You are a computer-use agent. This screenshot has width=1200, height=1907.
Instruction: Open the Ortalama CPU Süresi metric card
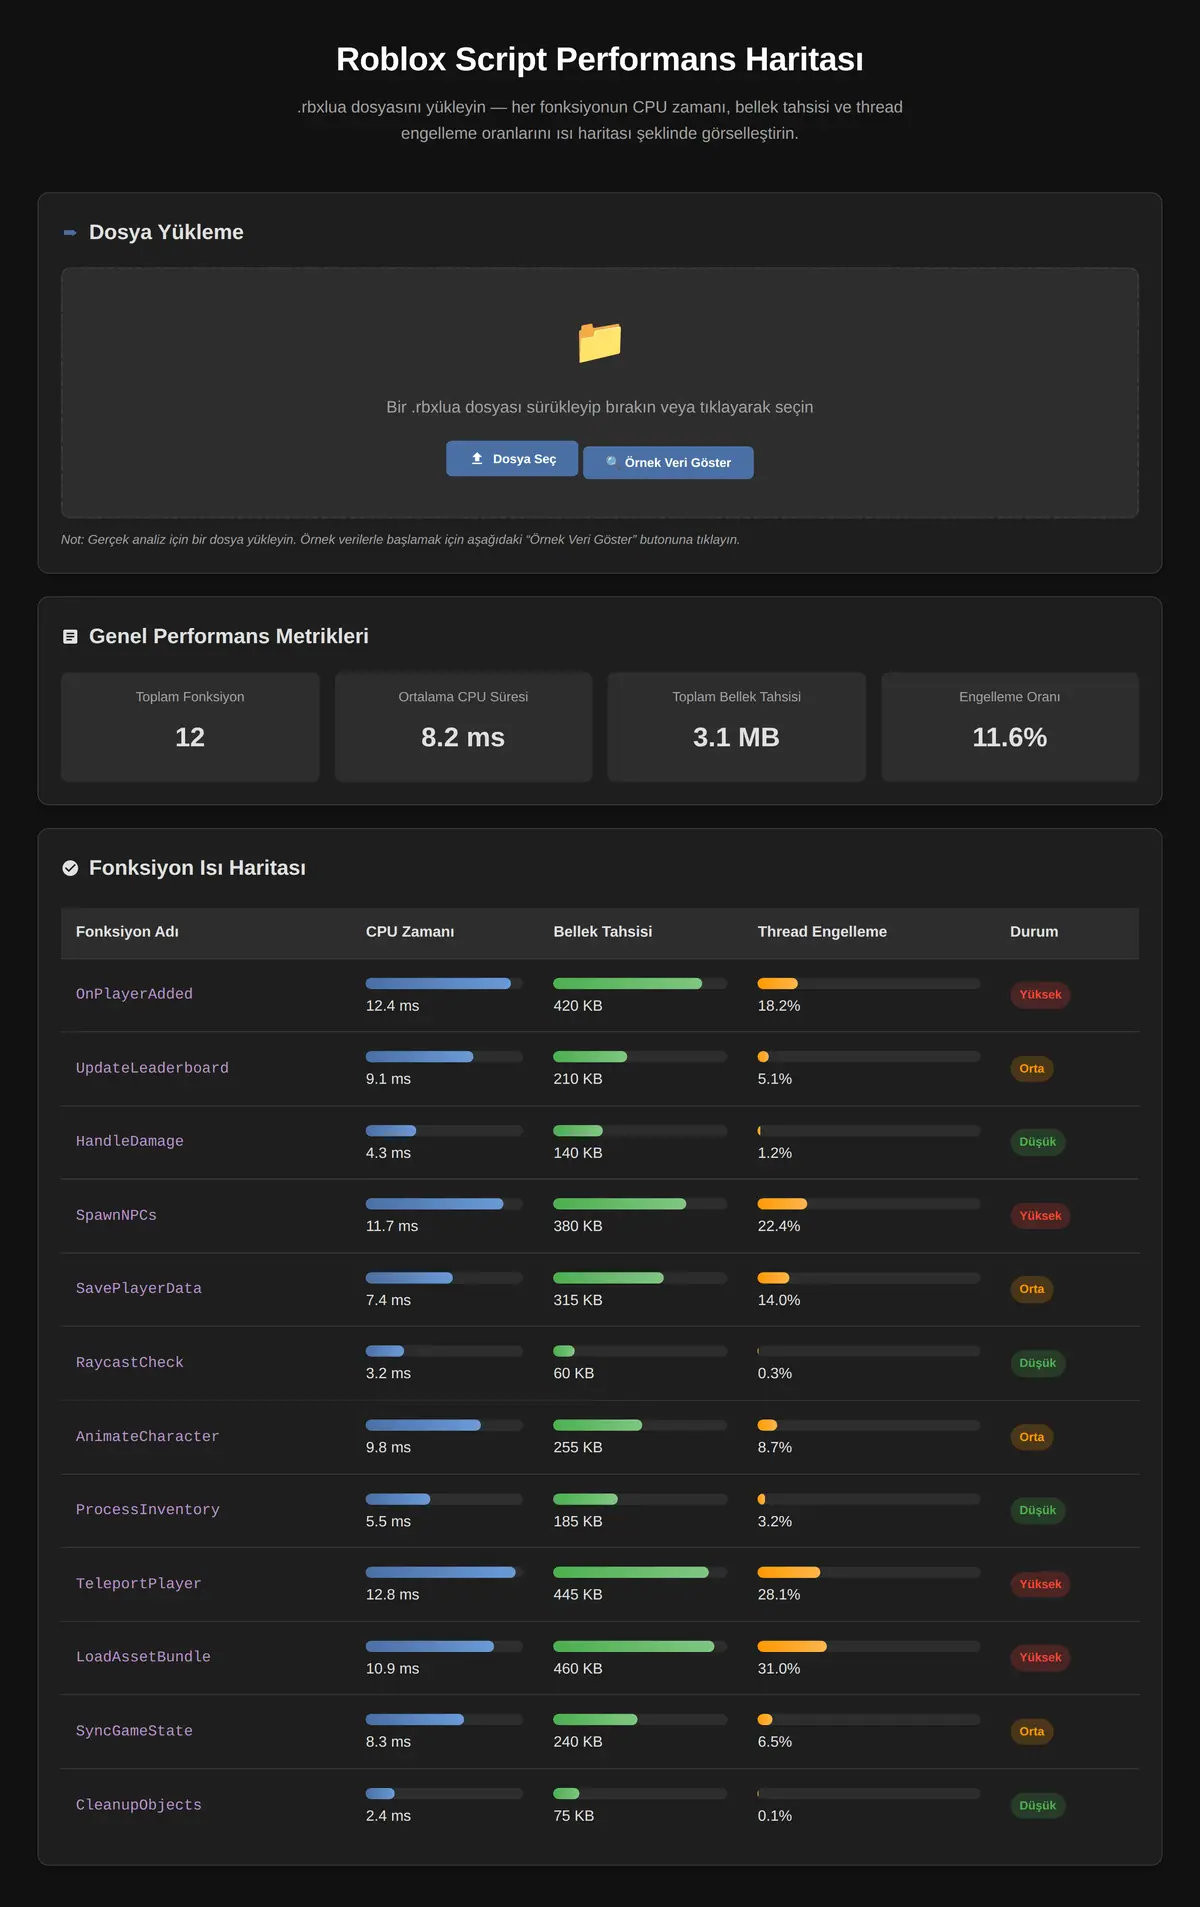click(x=463, y=727)
